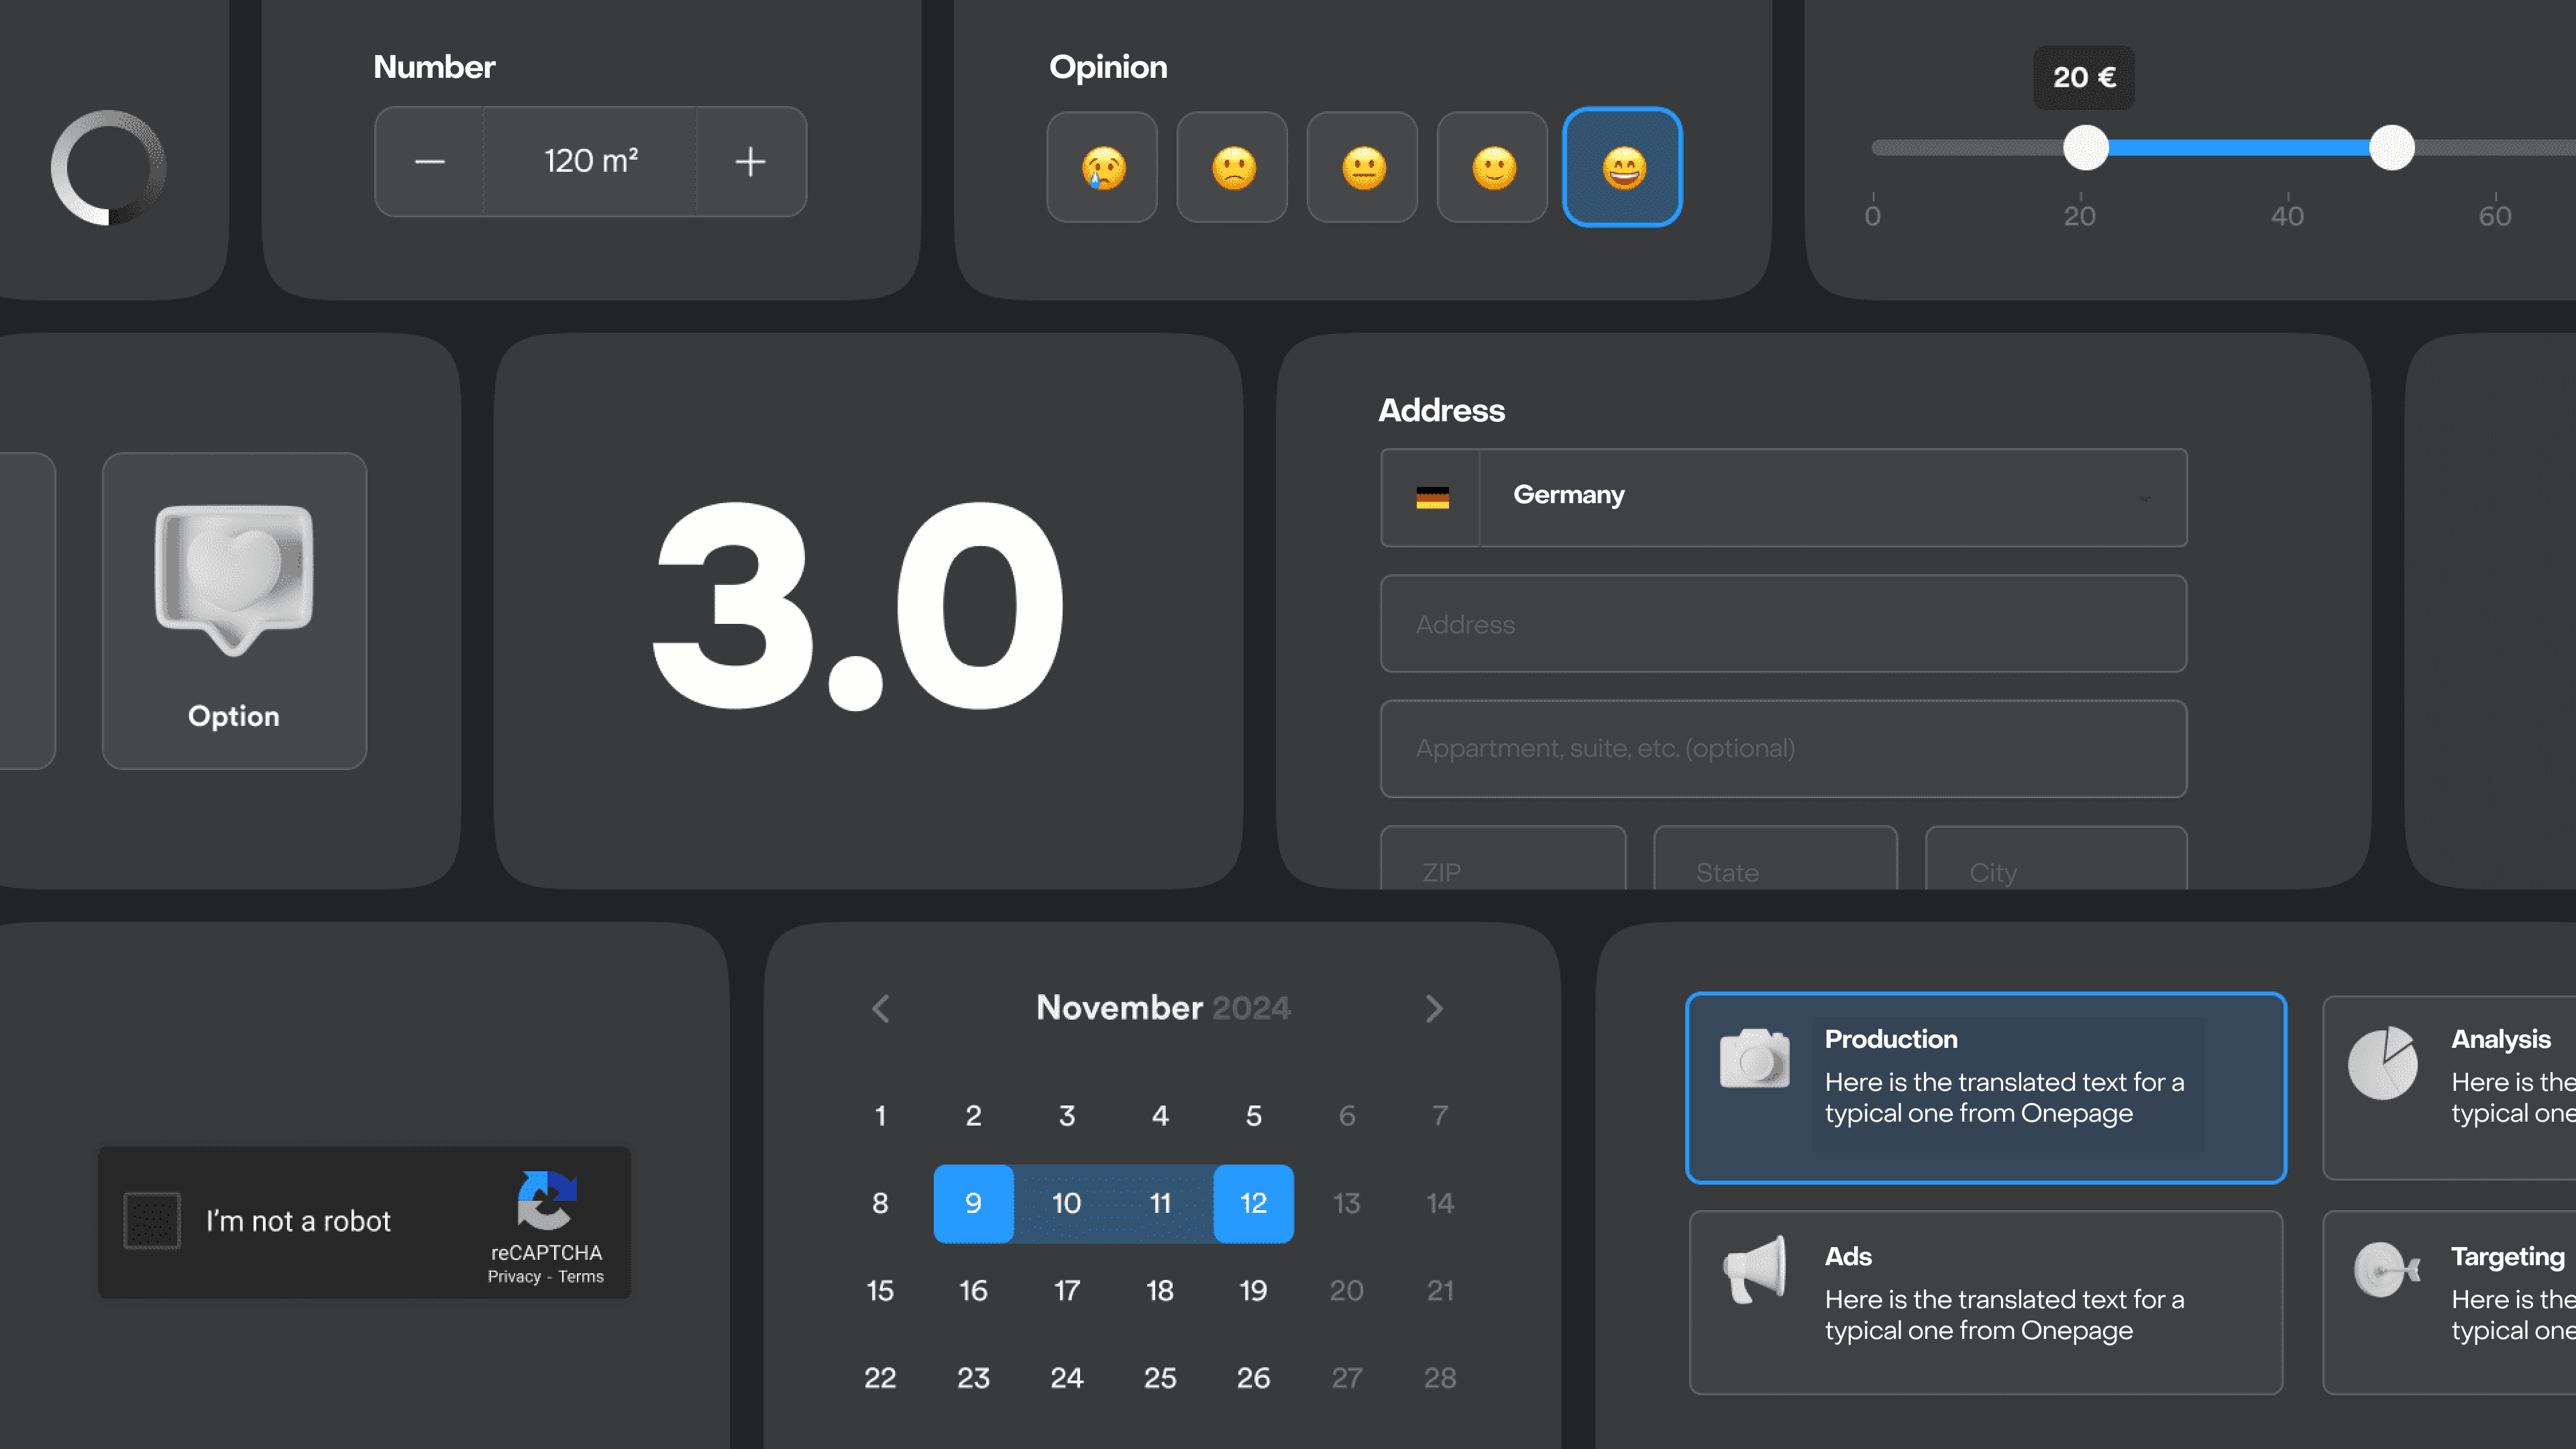Choose the neutral face emoji

coord(1363,167)
